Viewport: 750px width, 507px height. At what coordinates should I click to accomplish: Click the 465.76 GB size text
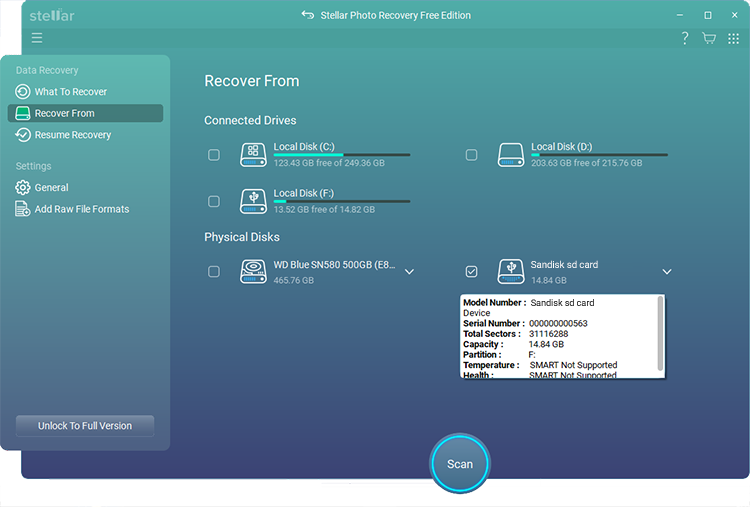294,280
